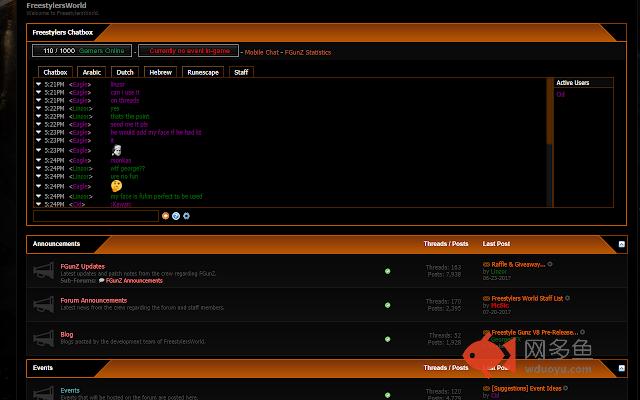
Task: Open arrow menu for "on threads" message
Action: 39,100
